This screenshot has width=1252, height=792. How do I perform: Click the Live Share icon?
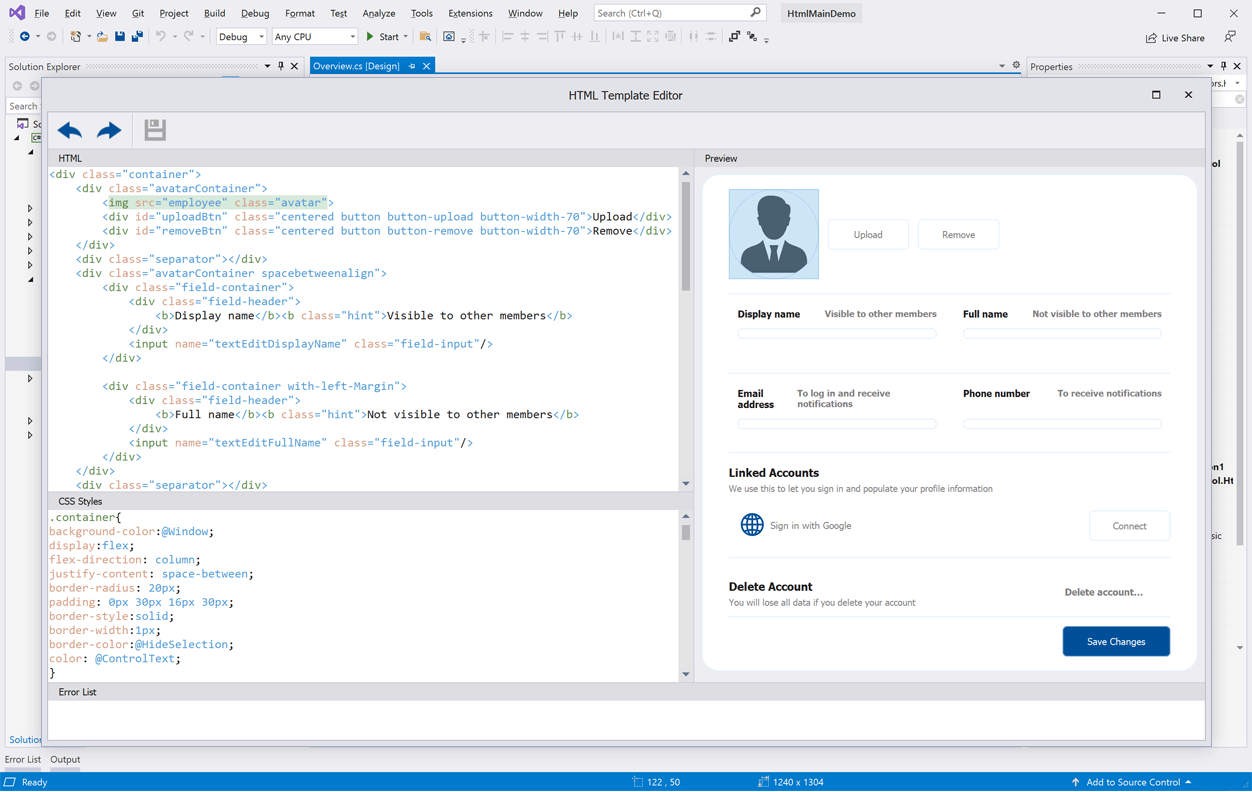click(1151, 38)
